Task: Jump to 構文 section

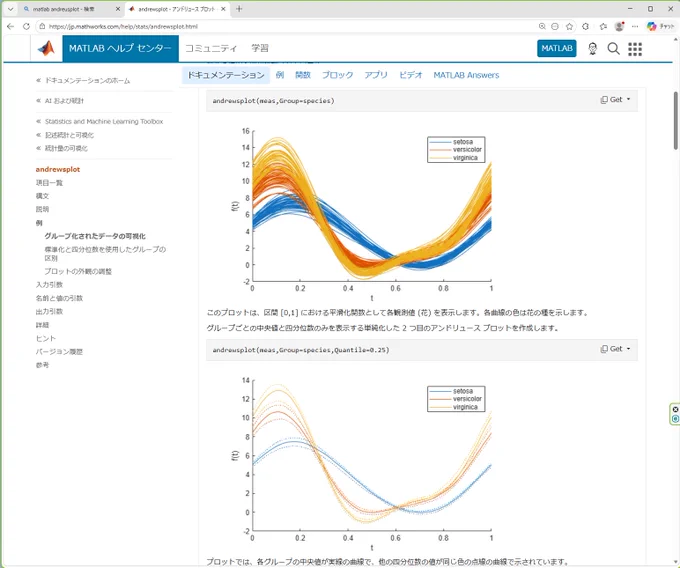Action: 42,196
